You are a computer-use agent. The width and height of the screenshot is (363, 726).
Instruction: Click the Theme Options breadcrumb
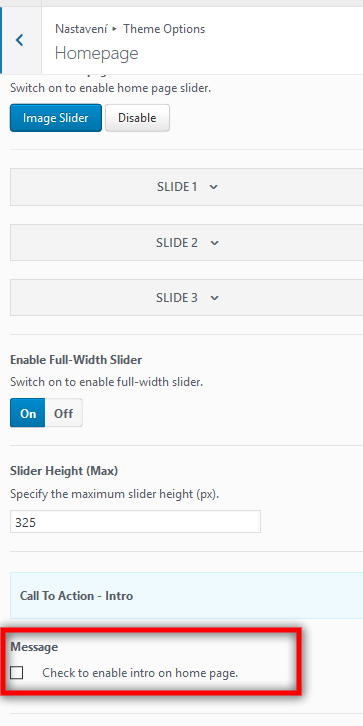[164, 29]
